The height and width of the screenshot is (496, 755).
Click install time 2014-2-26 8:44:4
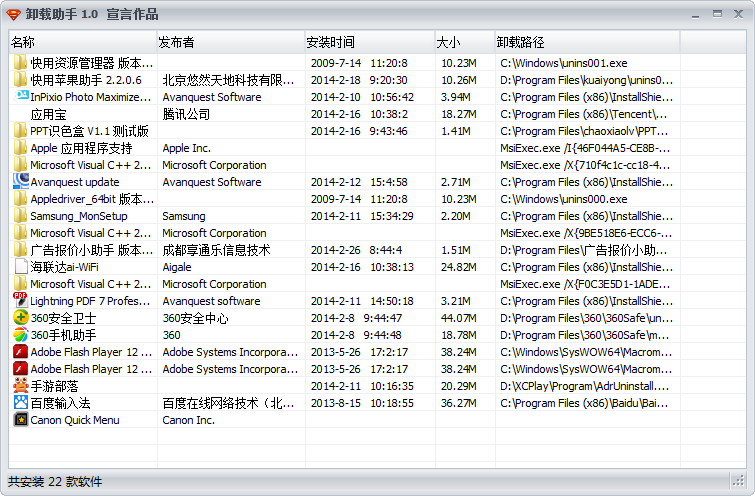(x=356, y=250)
